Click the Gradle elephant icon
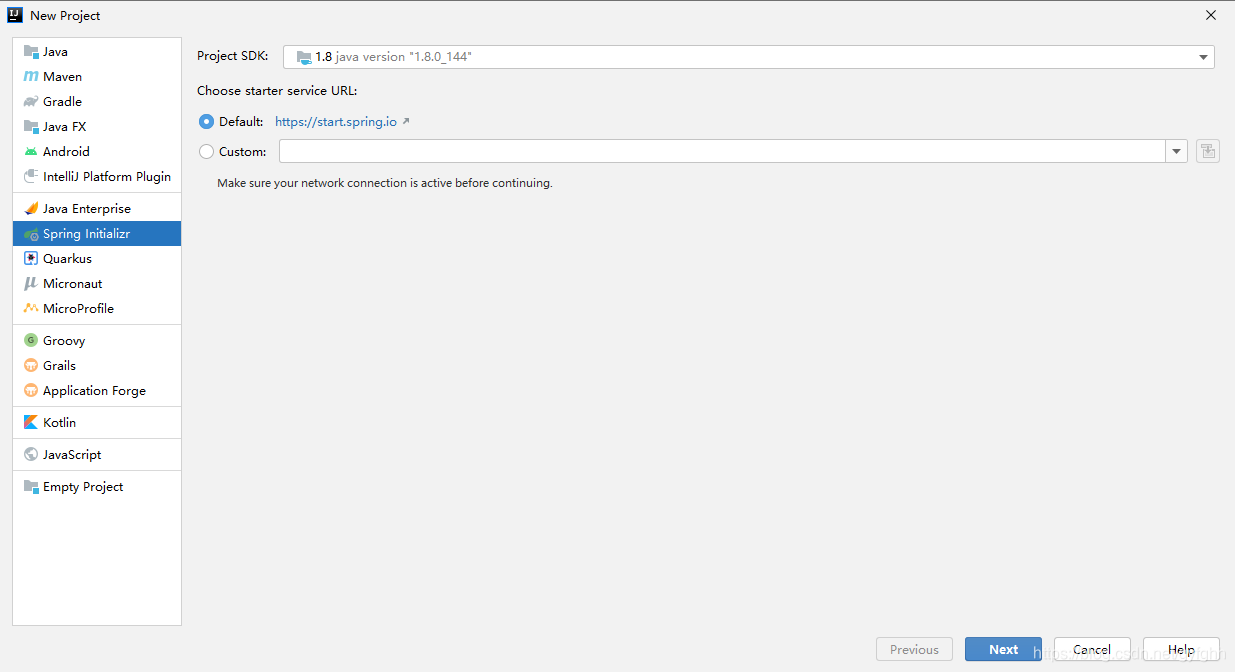 tap(31, 101)
